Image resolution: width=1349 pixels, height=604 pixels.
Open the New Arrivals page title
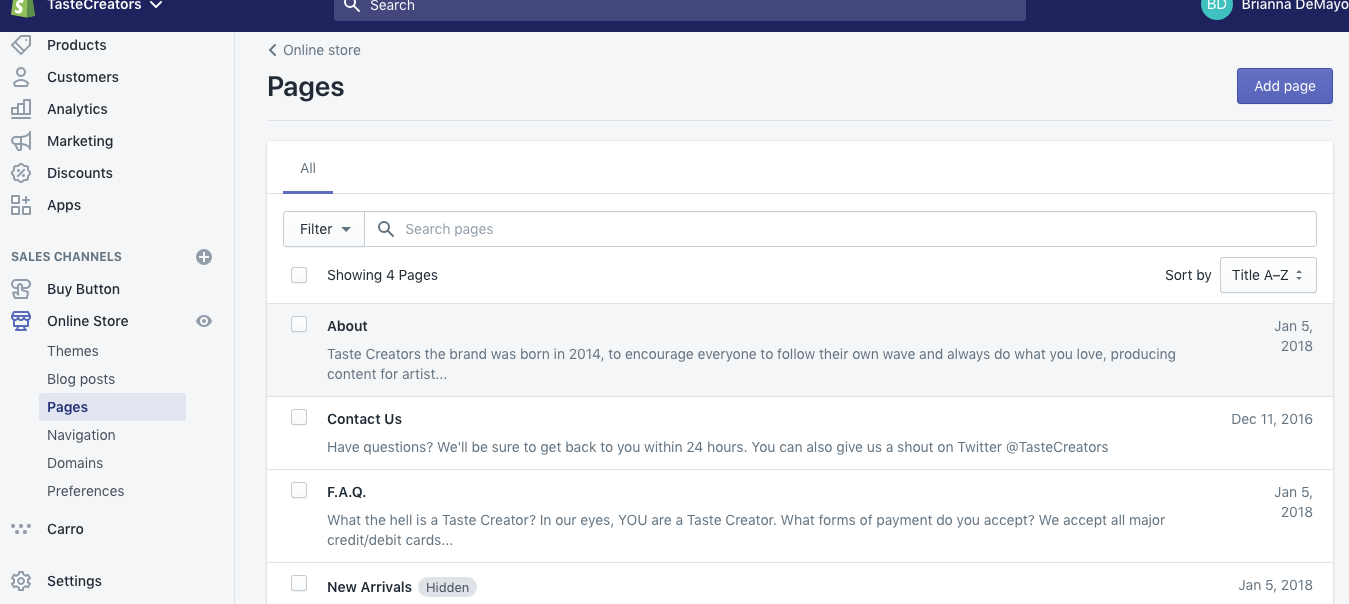369,587
